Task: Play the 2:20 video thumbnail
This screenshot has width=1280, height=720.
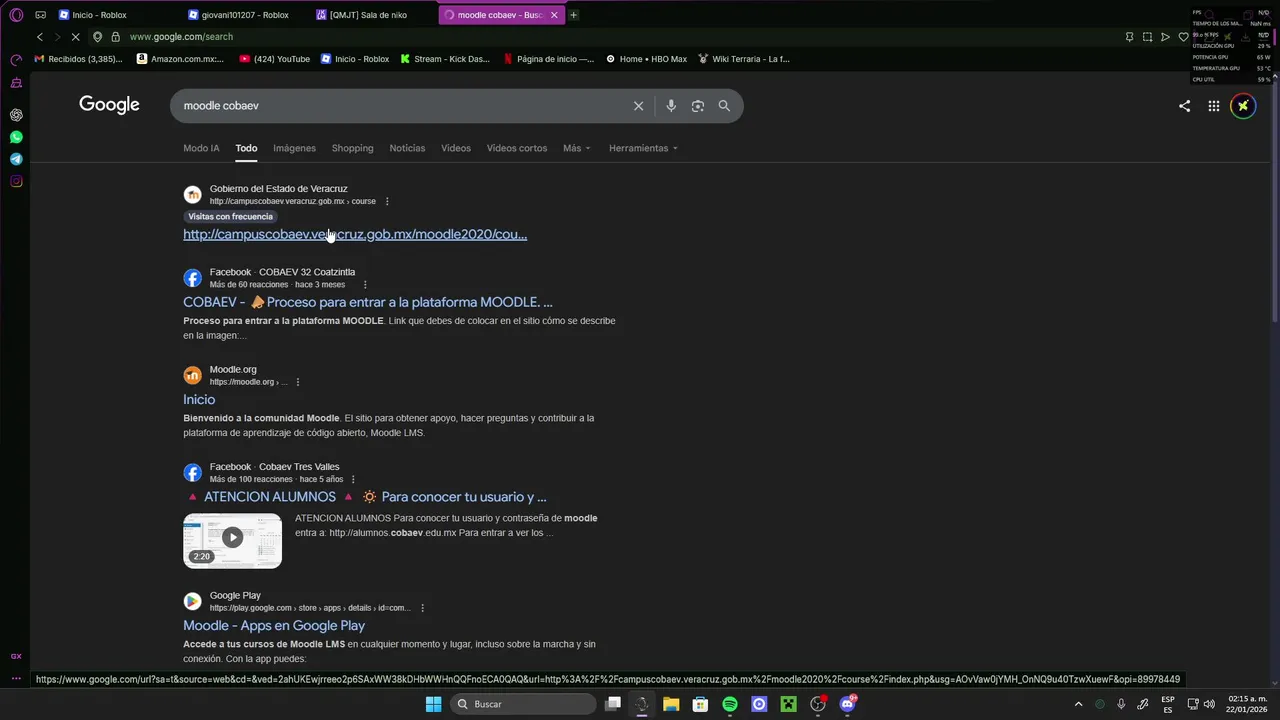Action: coord(232,541)
